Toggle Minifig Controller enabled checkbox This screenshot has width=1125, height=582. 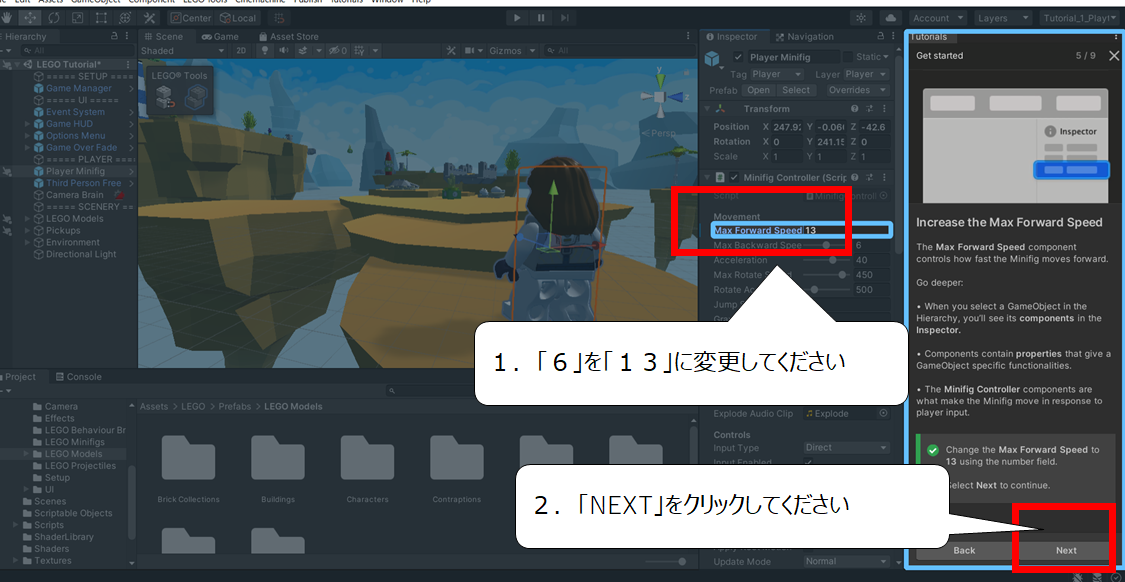pos(734,177)
